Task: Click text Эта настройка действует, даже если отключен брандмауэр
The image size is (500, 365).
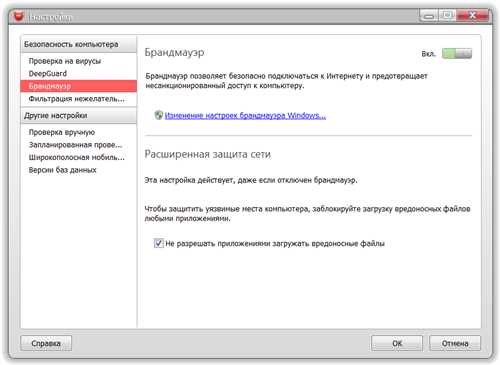Action: 251,180
